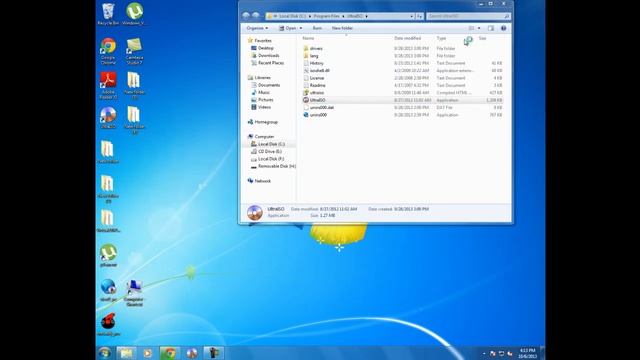
Task: Select the unins000 application file
Action: point(318,115)
